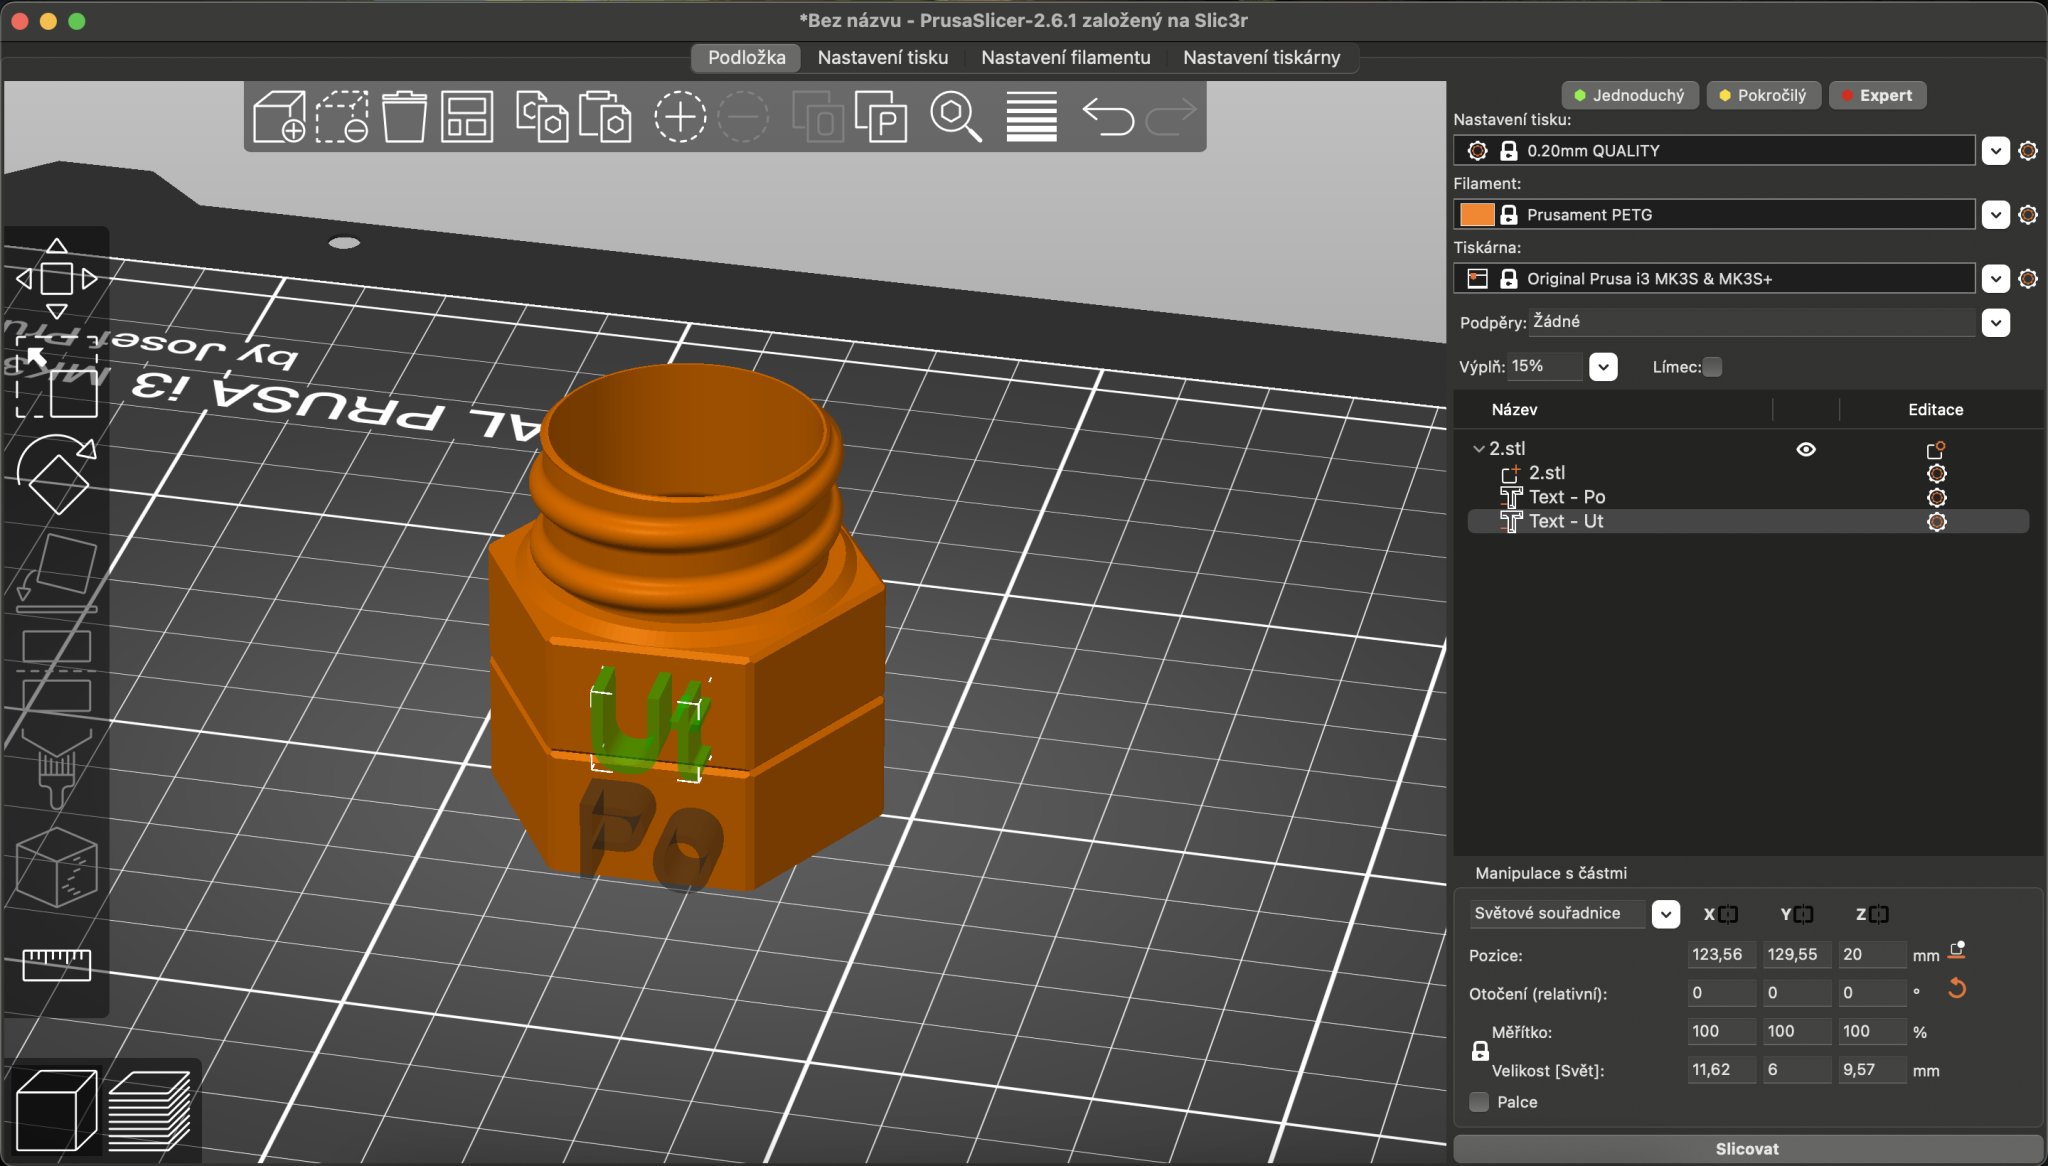Click the orange filament color swatch
This screenshot has height=1166, width=2048.
coord(1476,215)
